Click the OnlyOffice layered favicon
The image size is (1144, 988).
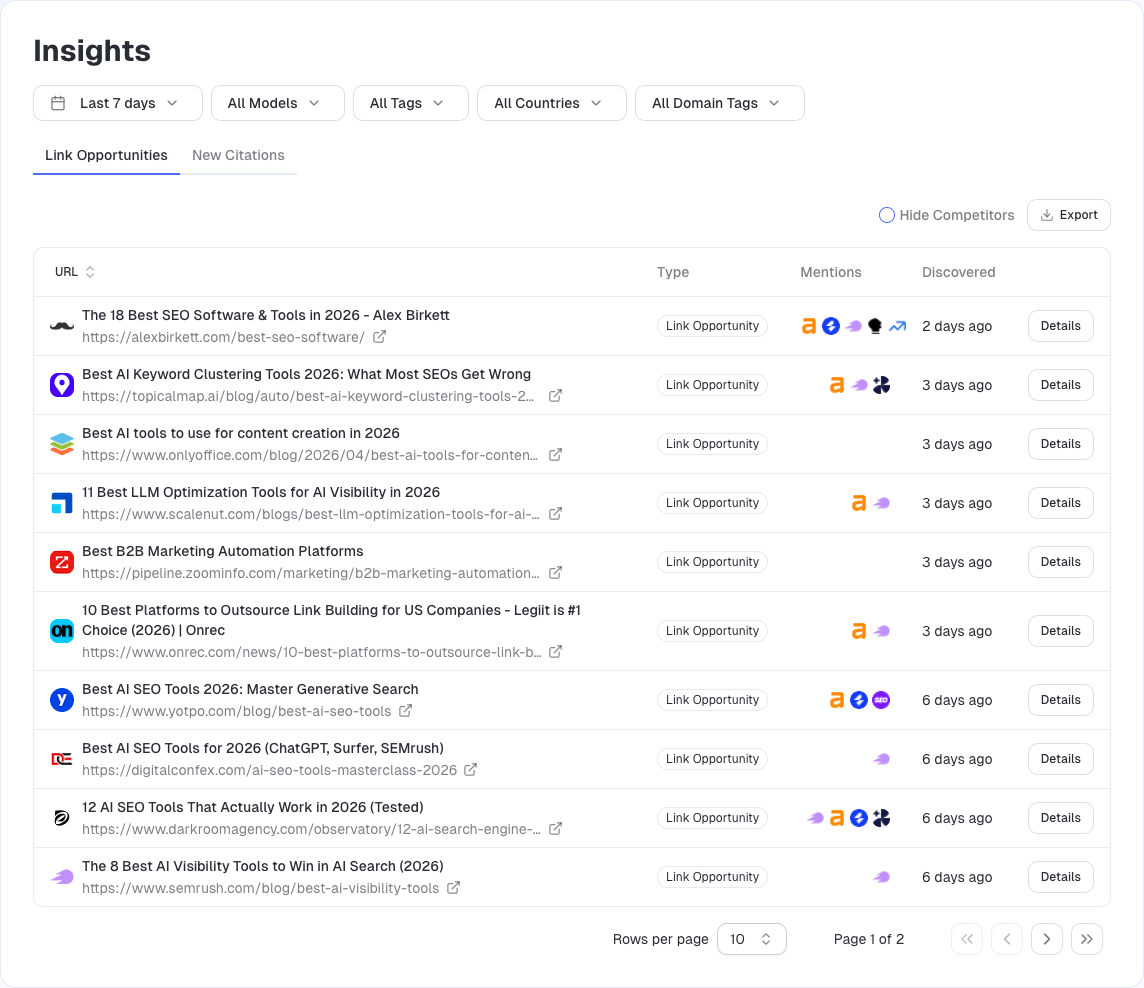click(x=62, y=444)
